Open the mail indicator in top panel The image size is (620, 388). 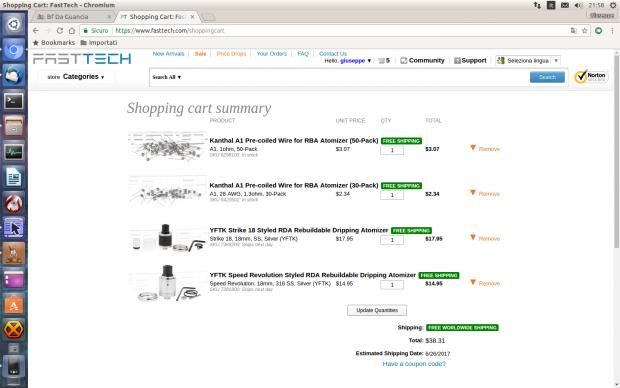[x=565, y=5]
